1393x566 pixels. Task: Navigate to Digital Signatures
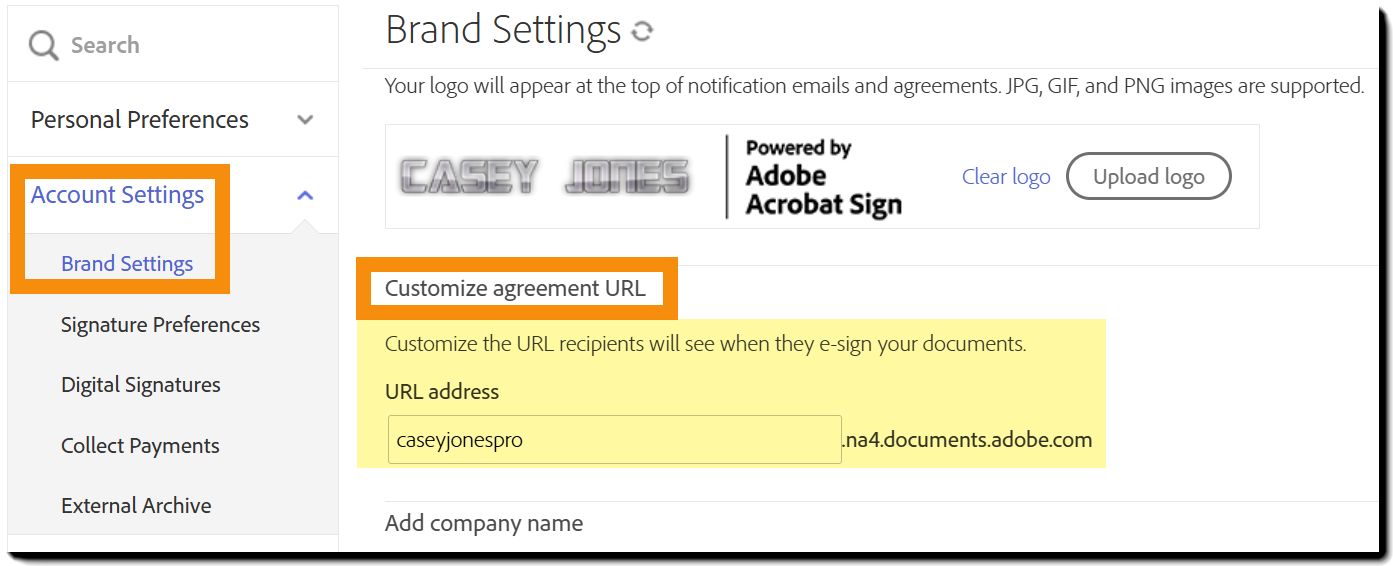pos(140,385)
